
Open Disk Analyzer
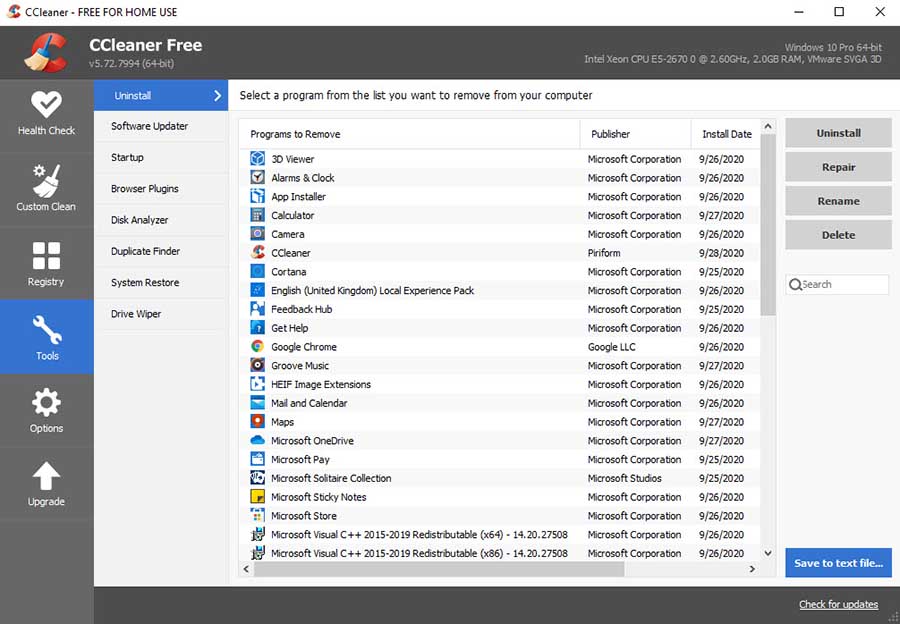coord(161,220)
